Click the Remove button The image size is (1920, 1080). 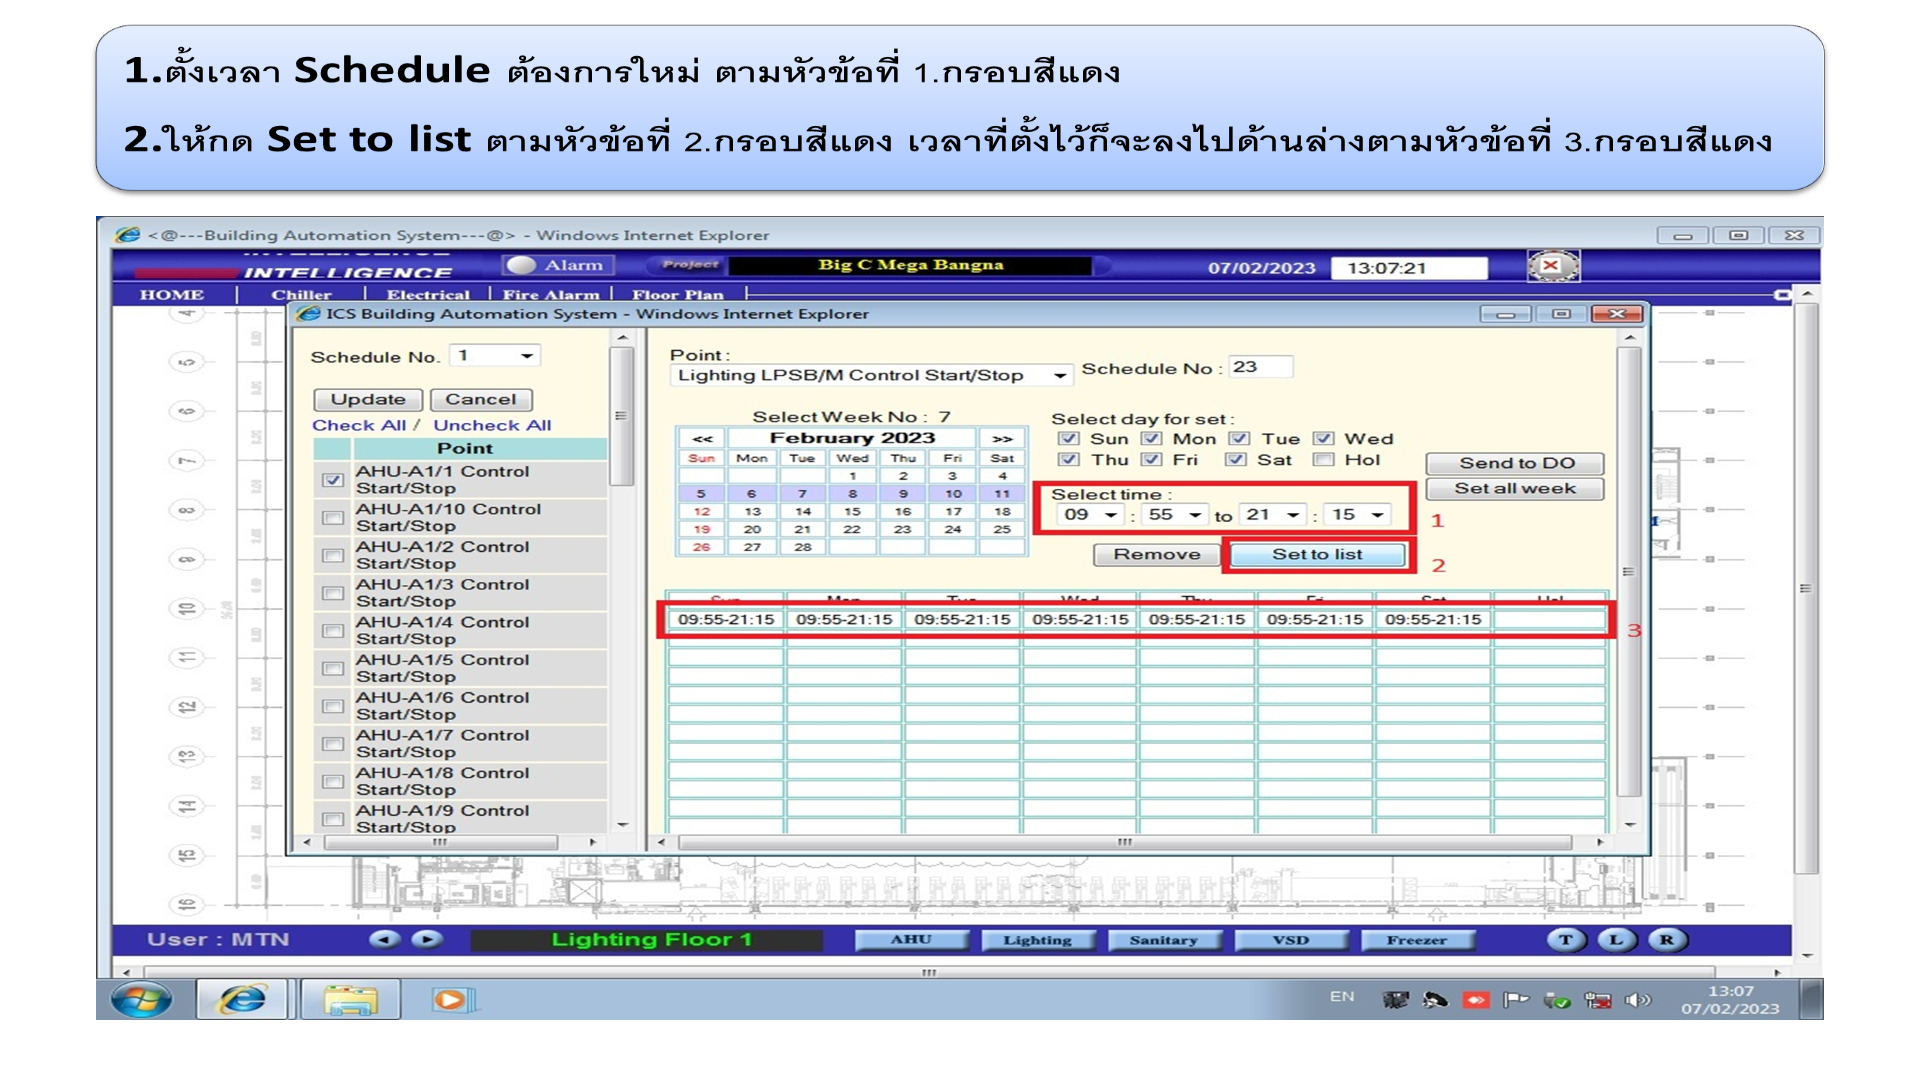point(1157,555)
